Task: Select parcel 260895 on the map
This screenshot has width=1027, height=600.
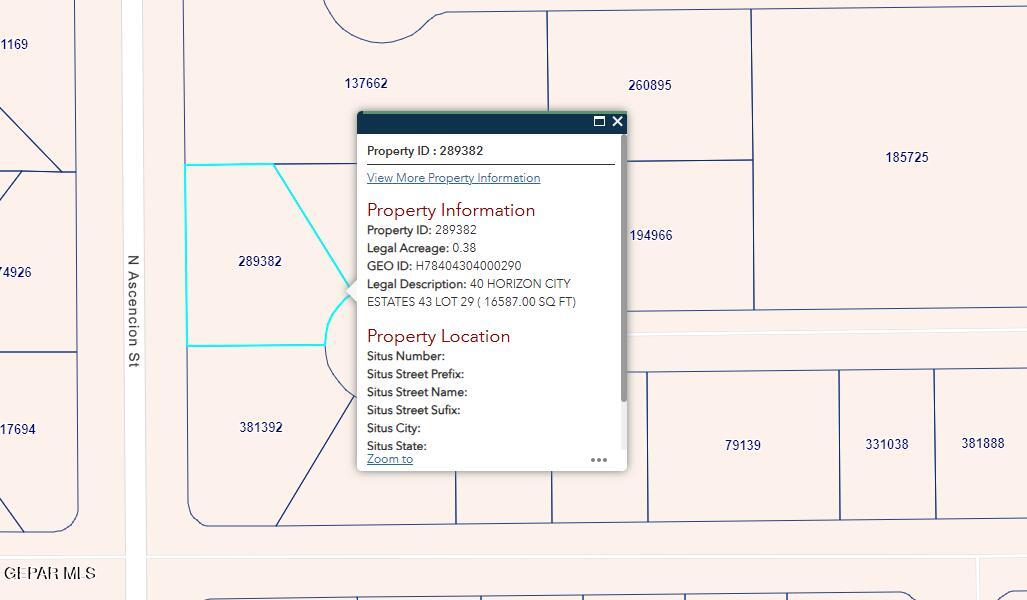Action: pos(649,86)
